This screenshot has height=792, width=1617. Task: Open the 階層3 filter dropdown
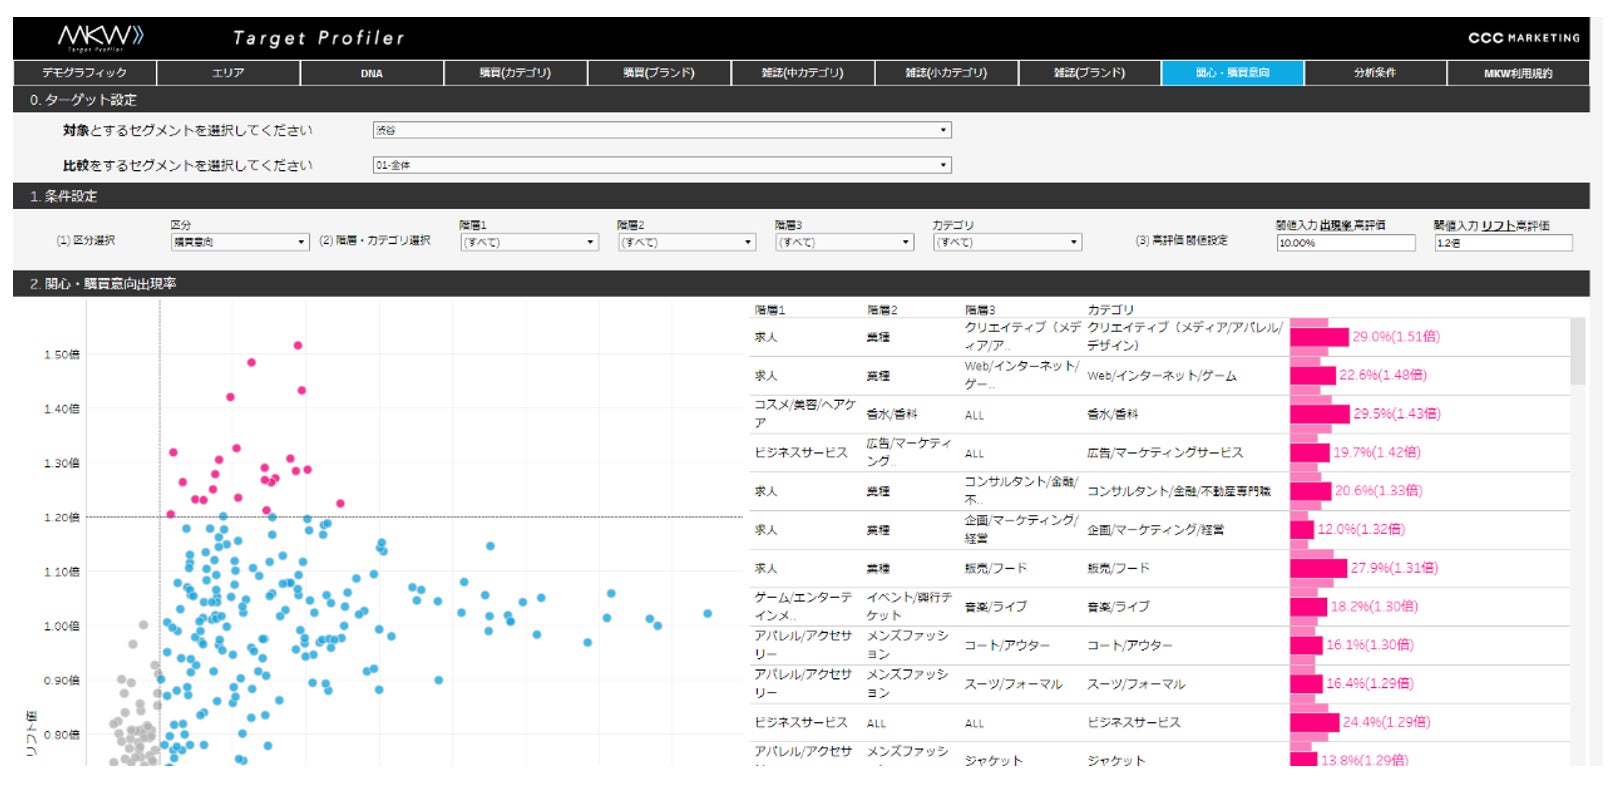(x=845, y=242)
